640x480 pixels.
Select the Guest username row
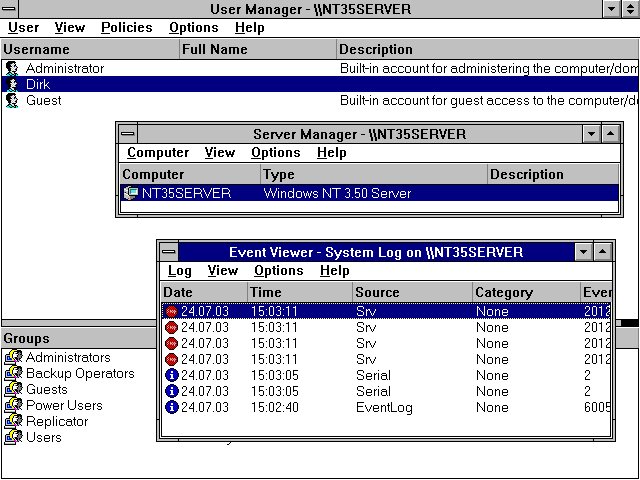click(x=320, y=100)
